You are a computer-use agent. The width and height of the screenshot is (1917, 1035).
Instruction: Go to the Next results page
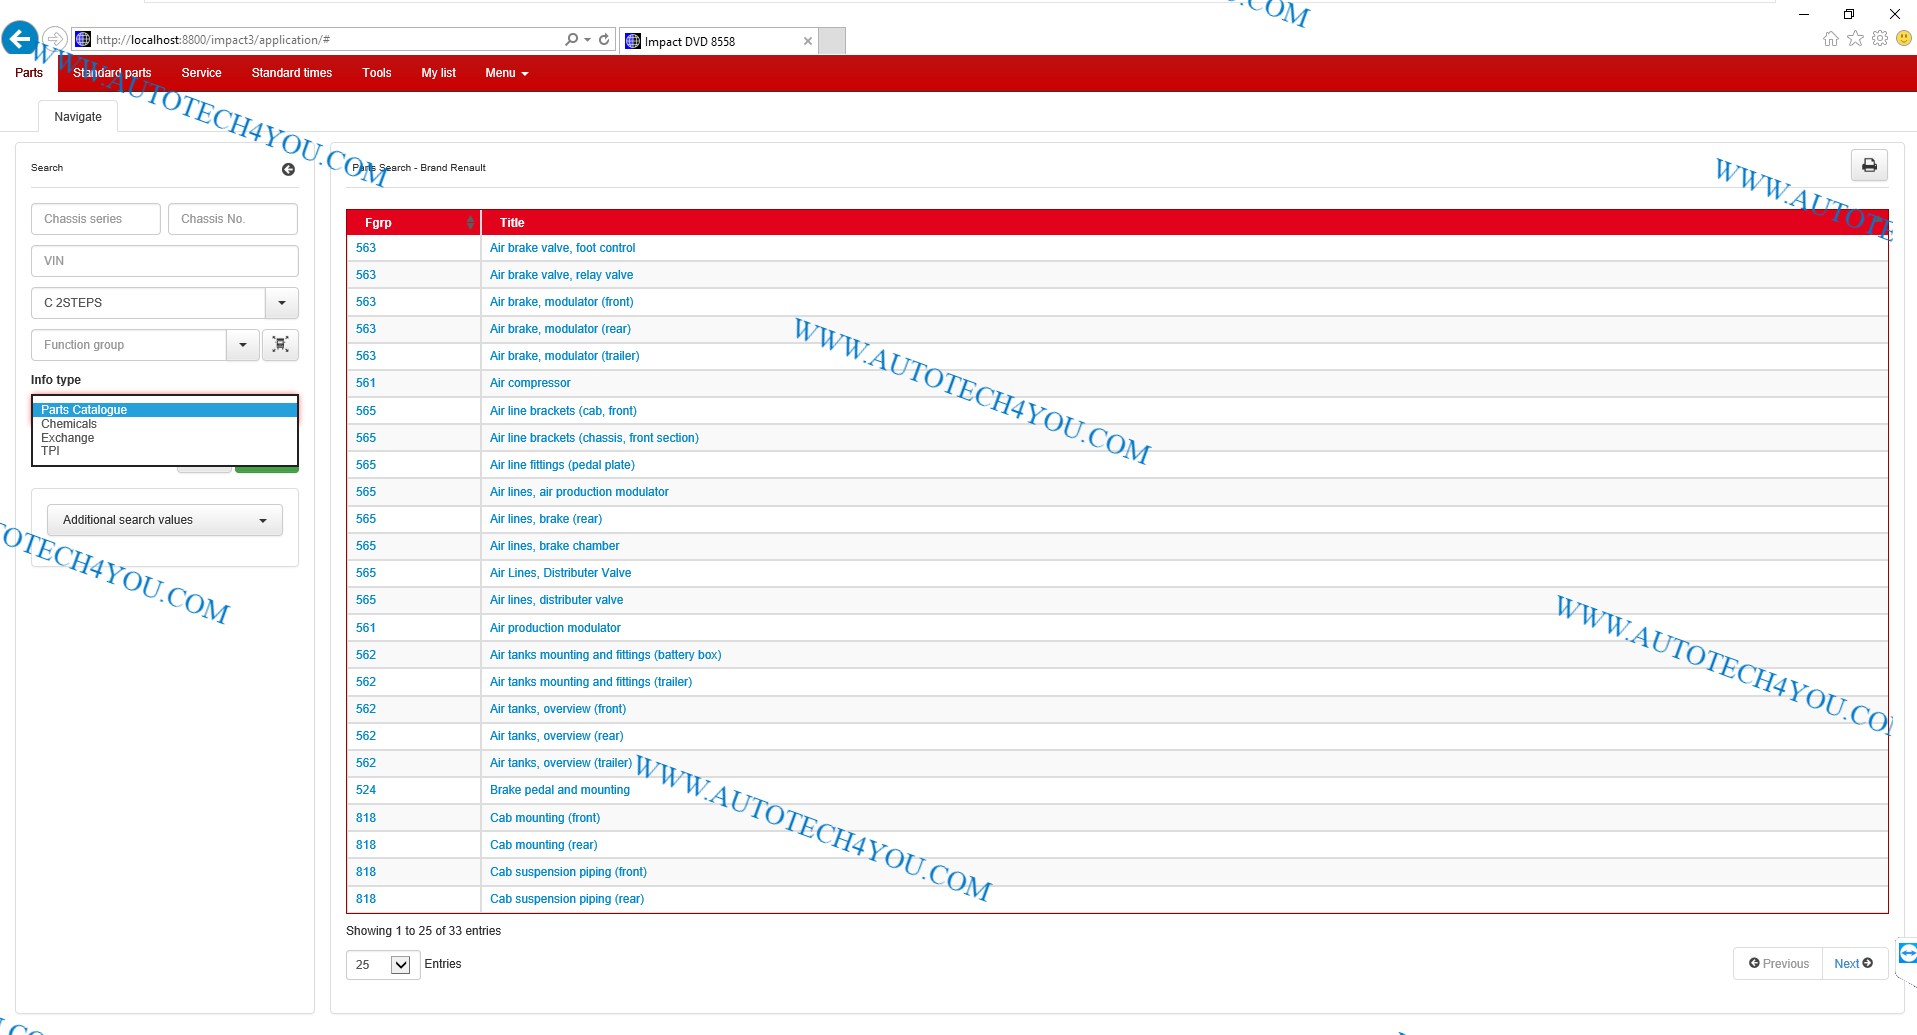pos(1853,964)
